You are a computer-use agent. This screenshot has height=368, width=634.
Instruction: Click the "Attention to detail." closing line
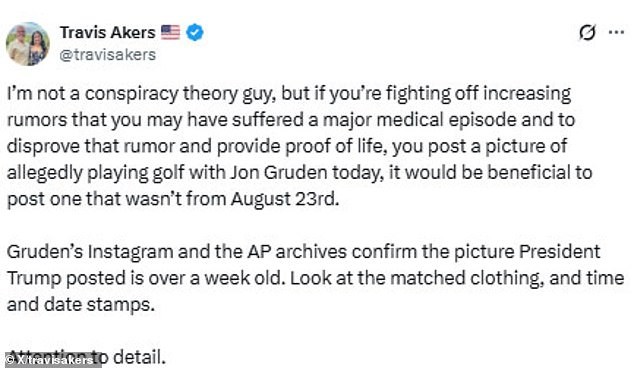tap(87, 357)
